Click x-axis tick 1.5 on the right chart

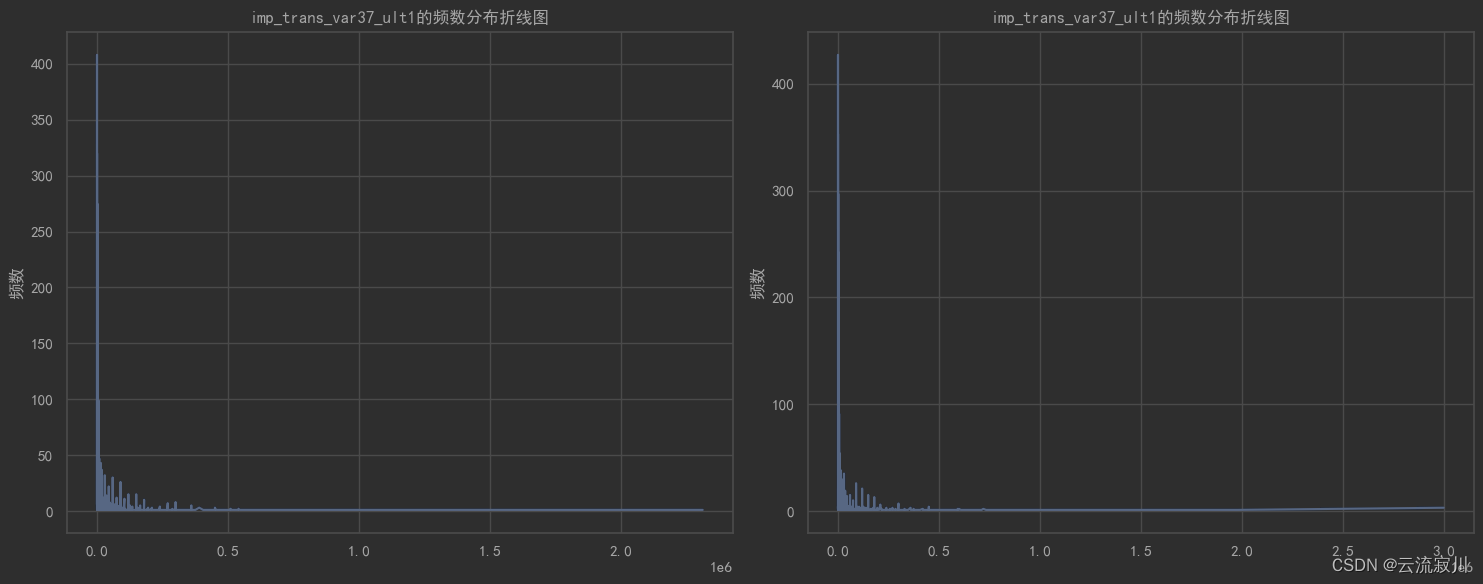click(x=1141, y=551)
